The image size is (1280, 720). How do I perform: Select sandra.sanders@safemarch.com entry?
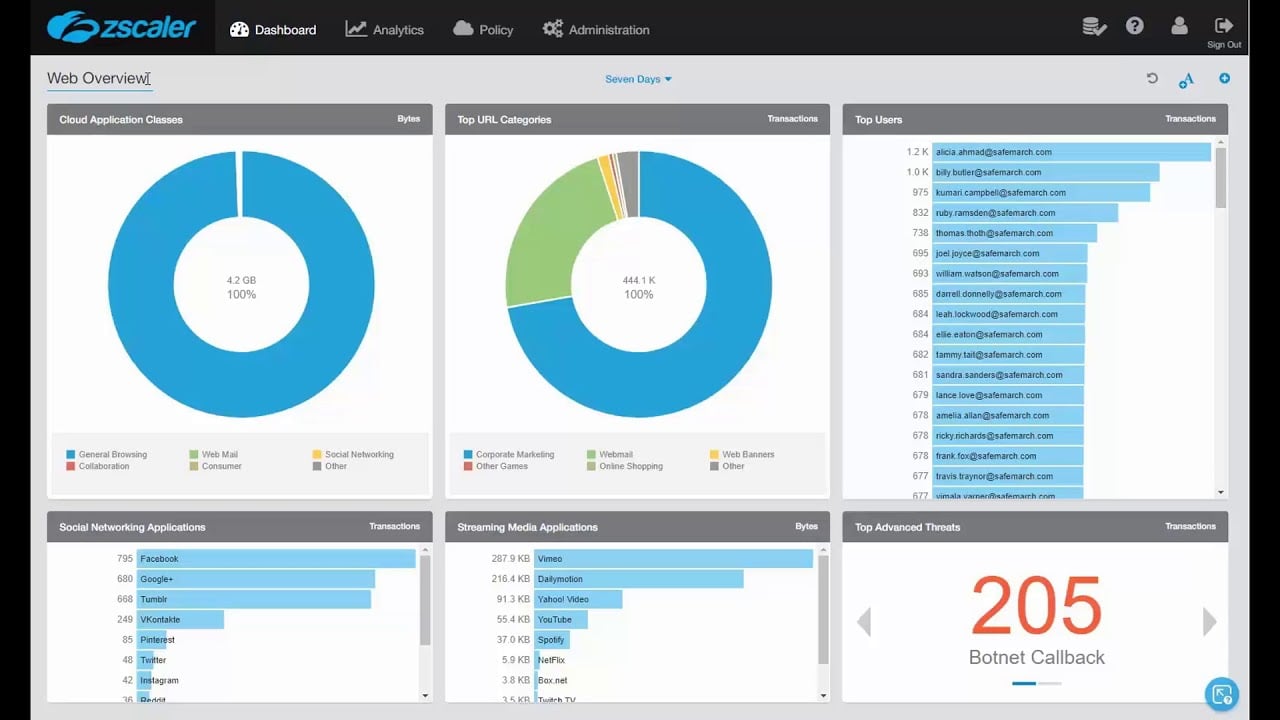point(1008,375)
